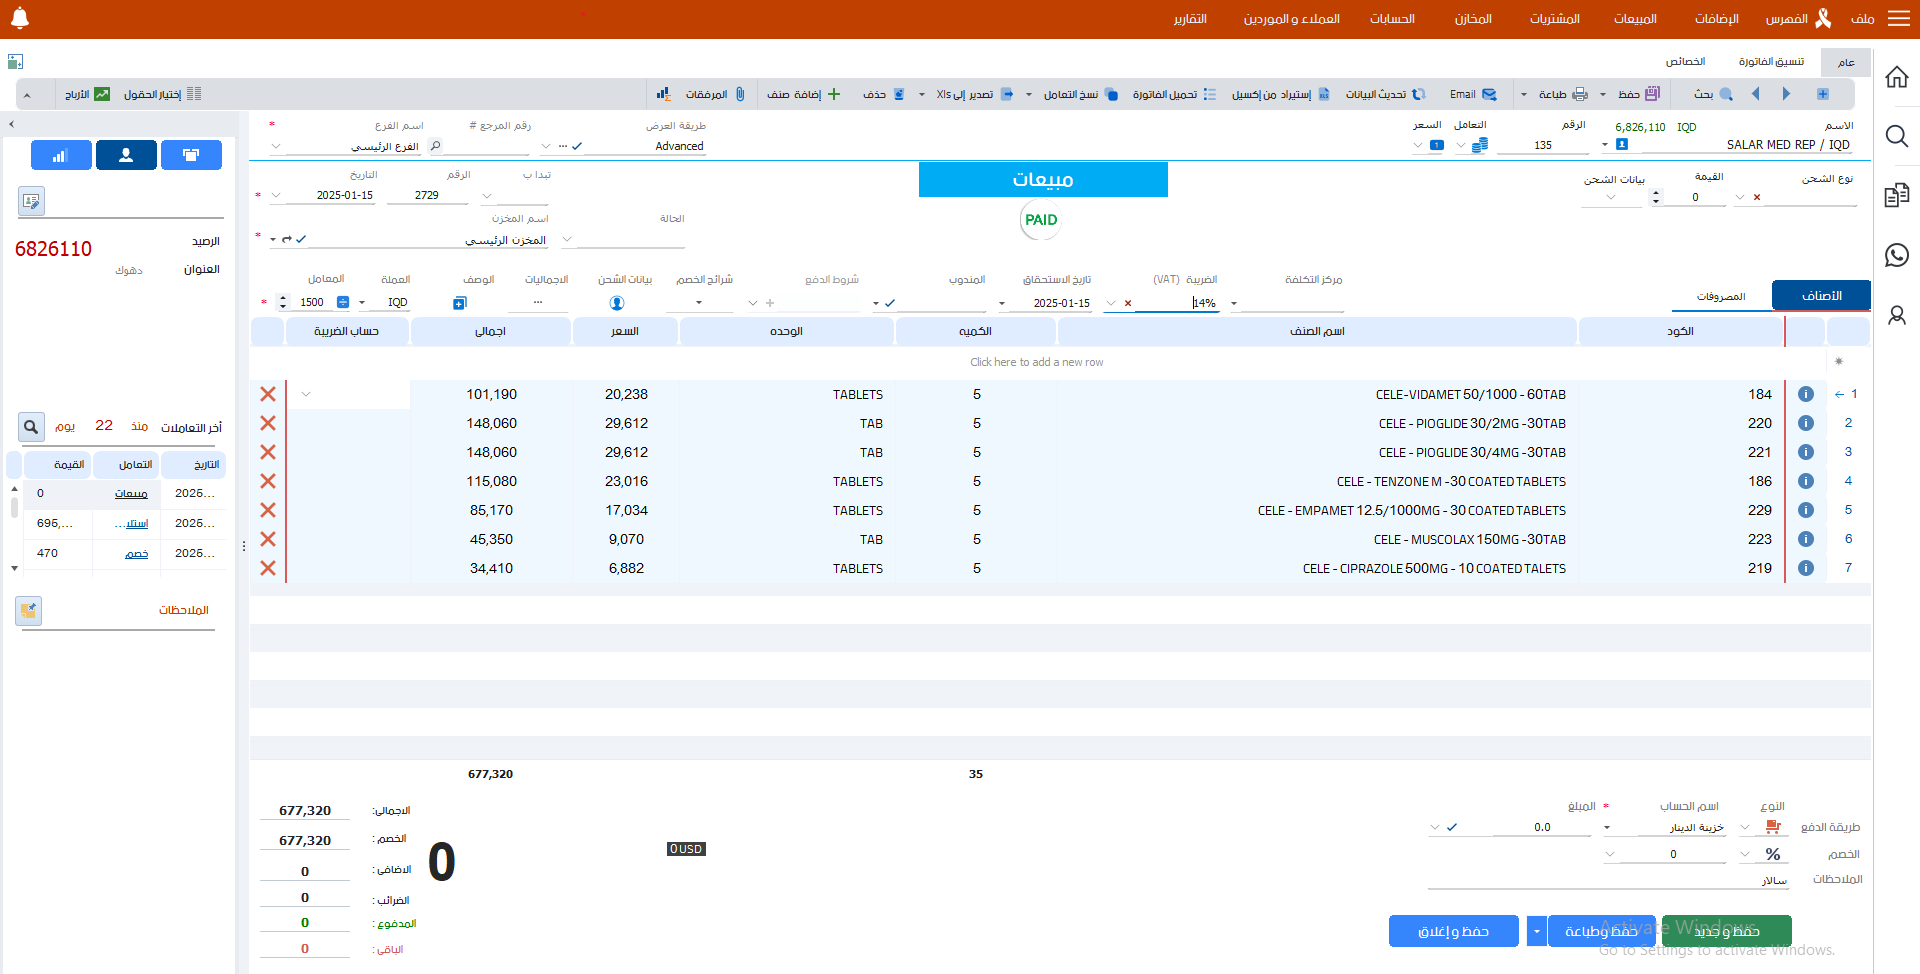
Task: Click the notification bell icon
Action: [x=20, y=18]
